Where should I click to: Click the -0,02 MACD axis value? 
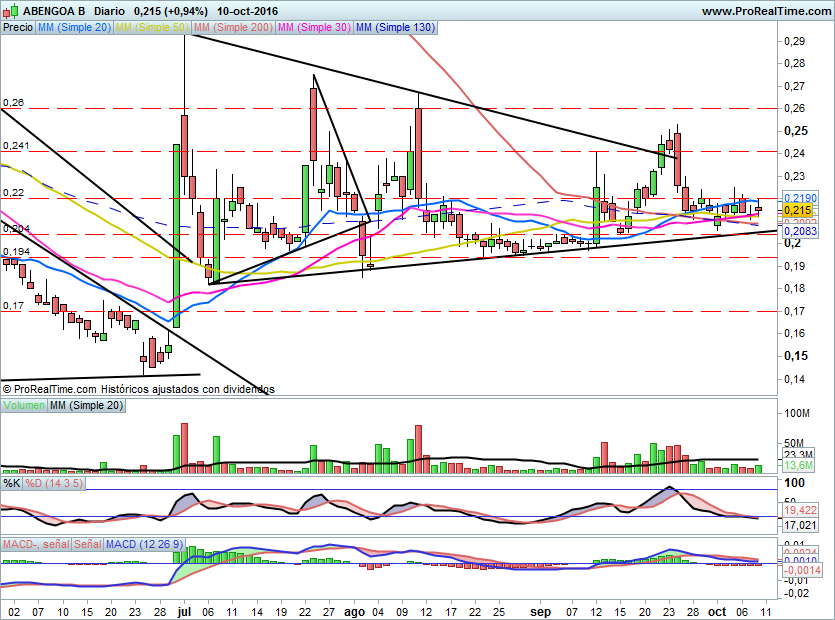[x=796, y=593]
